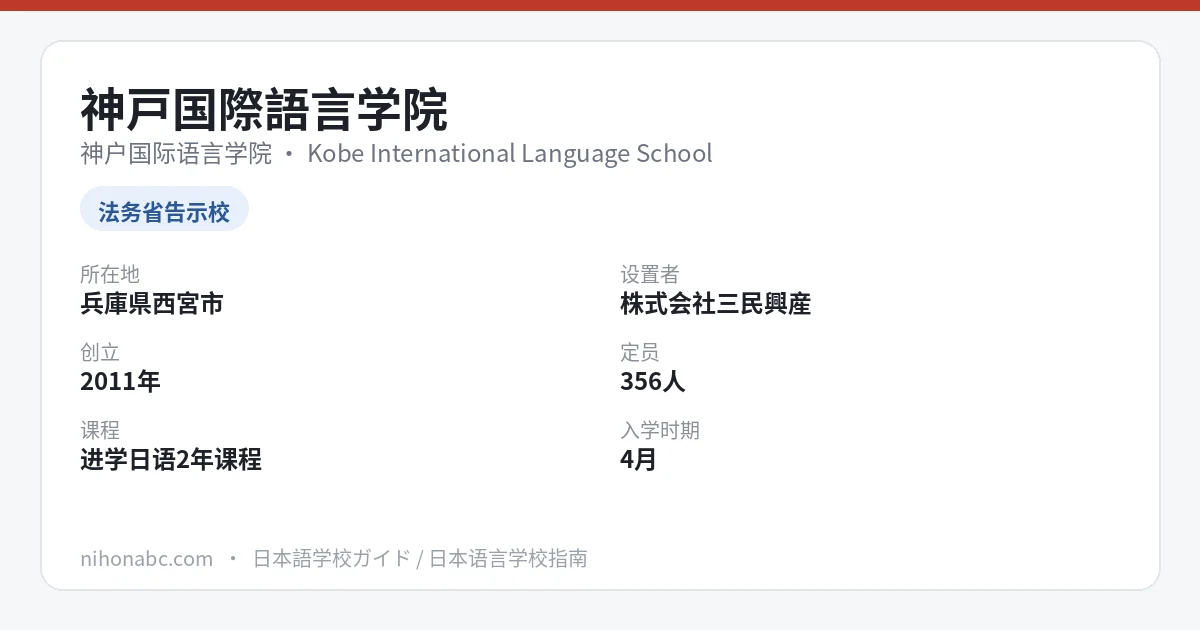Select the subtitle Kobe International Language School
Viewport: 1200px width, 630px height.
point(510,153)
